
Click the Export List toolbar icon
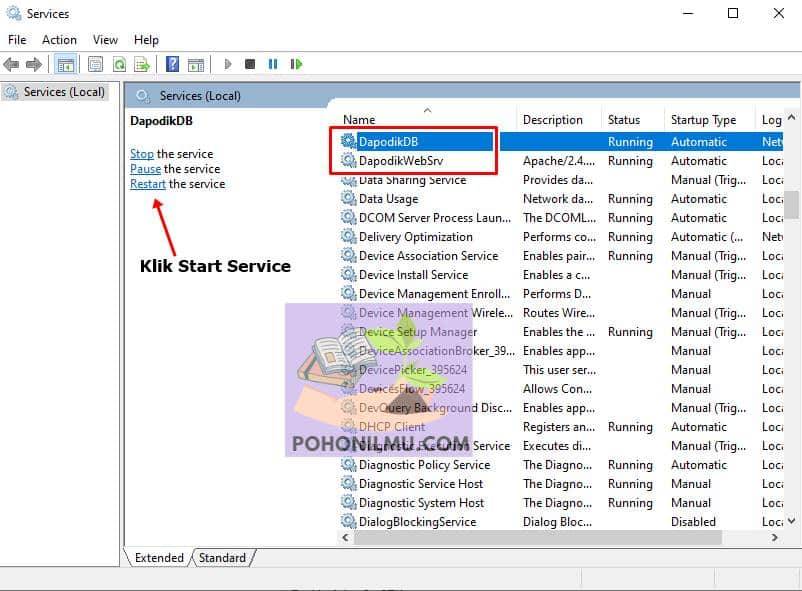142,64
